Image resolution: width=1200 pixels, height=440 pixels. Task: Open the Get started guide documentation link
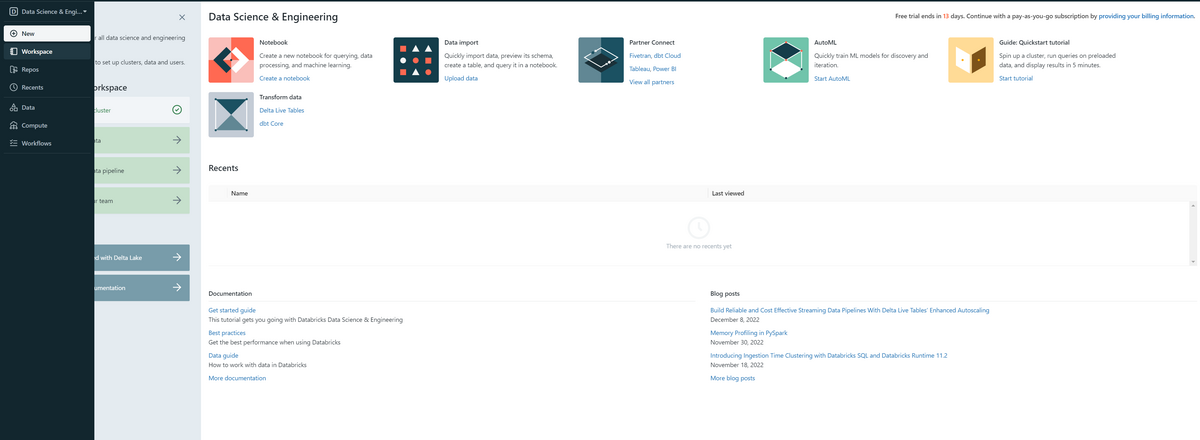[232, 311]
